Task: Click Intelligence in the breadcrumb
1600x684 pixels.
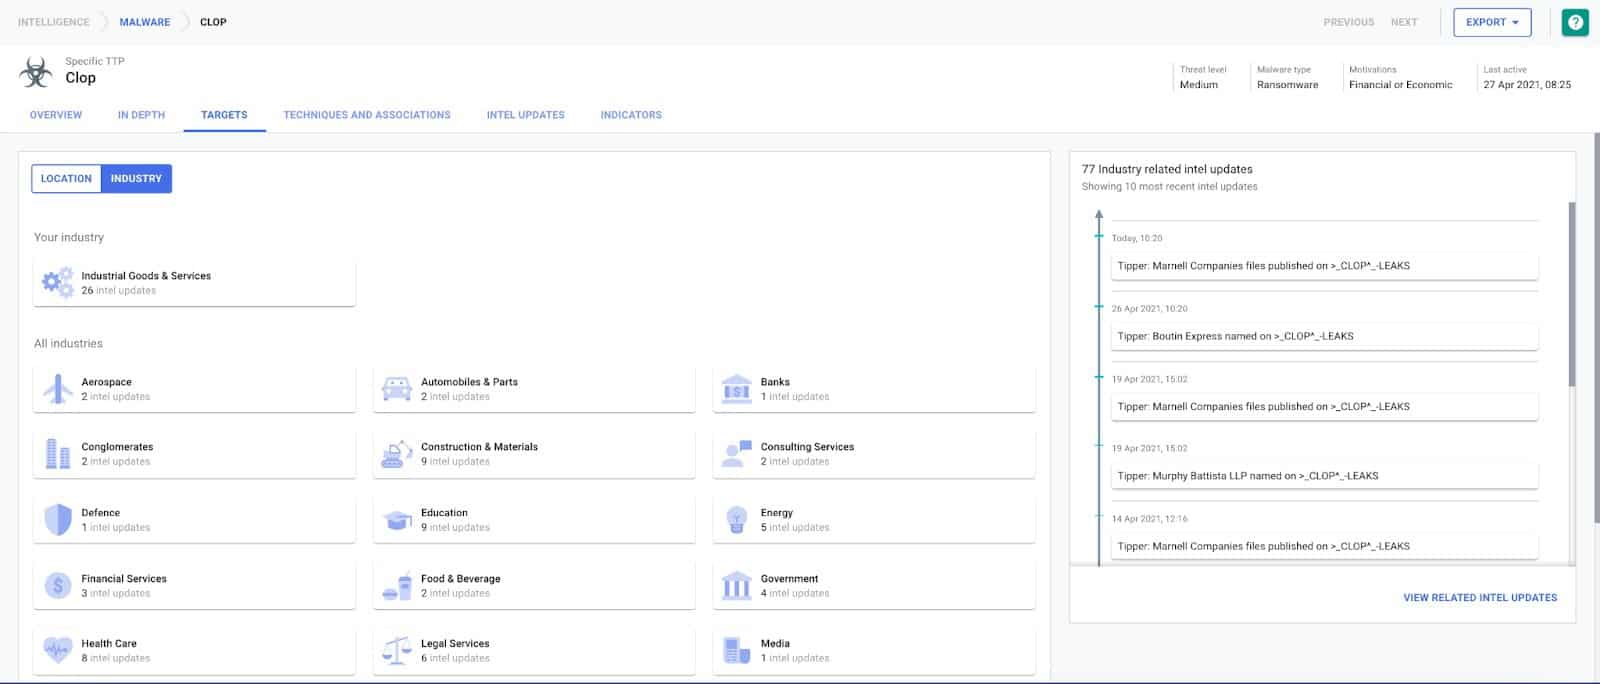Action: pos(54,22)
